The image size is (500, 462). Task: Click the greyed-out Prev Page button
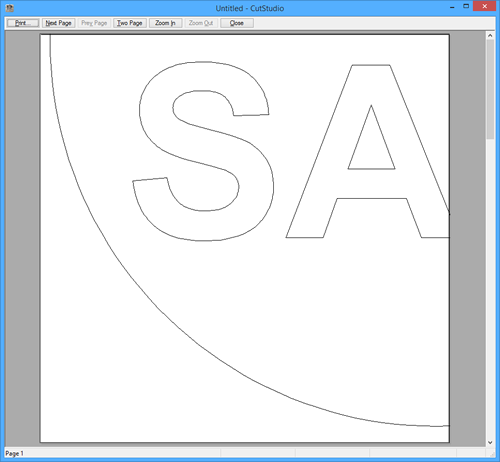point(94,23)
